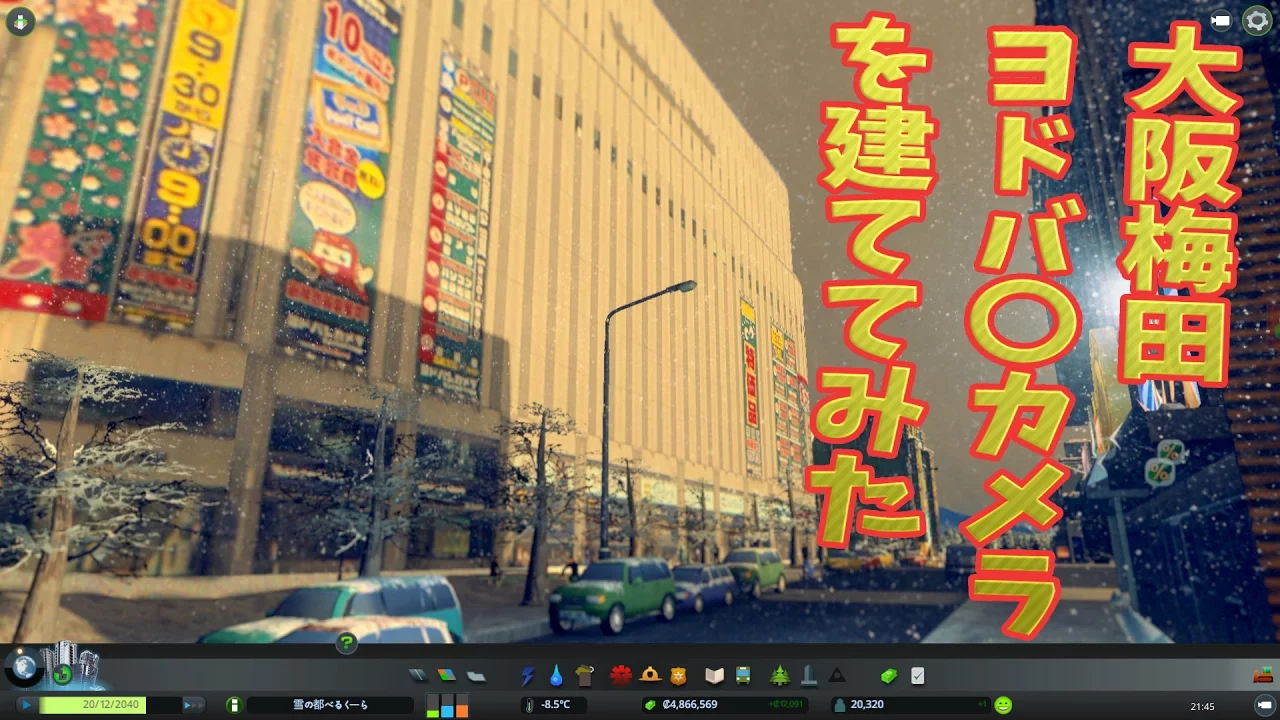The image size is (1280, 720).
Task: Click the top-left download arrow icon
Action: pyautogui.click(x=19, y=21)
